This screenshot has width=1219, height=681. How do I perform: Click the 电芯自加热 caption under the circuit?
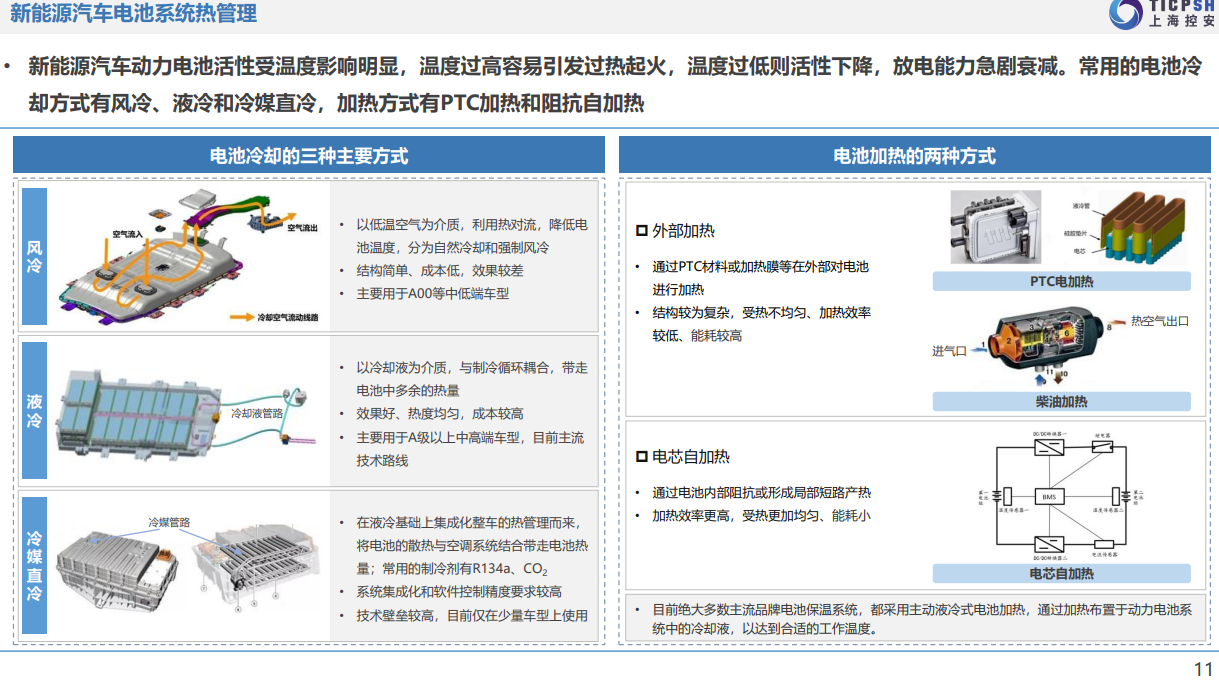pos(1061,574)
